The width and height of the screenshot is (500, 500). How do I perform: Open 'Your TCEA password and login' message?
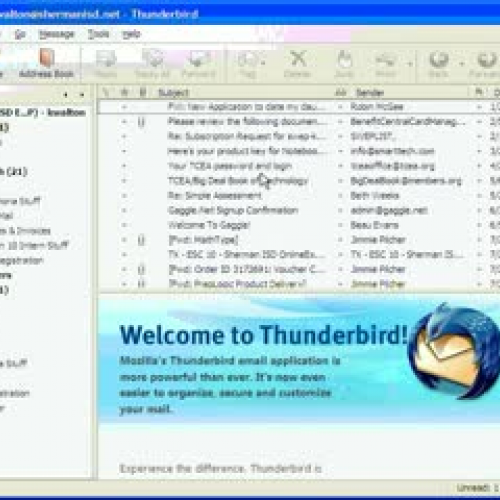pyautogui.click(x=230, y=166)
